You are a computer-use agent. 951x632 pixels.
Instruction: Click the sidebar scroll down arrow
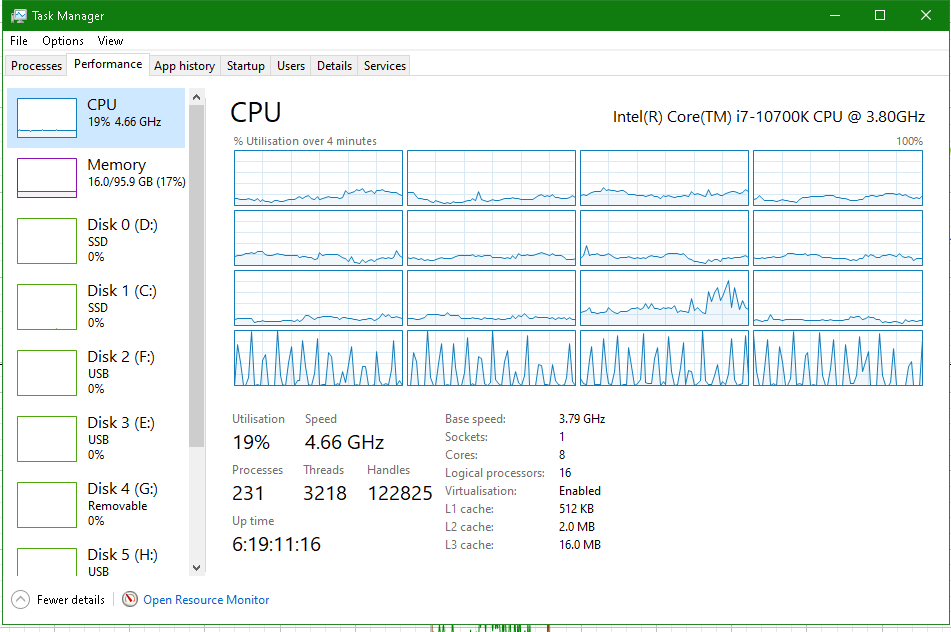click(196, 567)
